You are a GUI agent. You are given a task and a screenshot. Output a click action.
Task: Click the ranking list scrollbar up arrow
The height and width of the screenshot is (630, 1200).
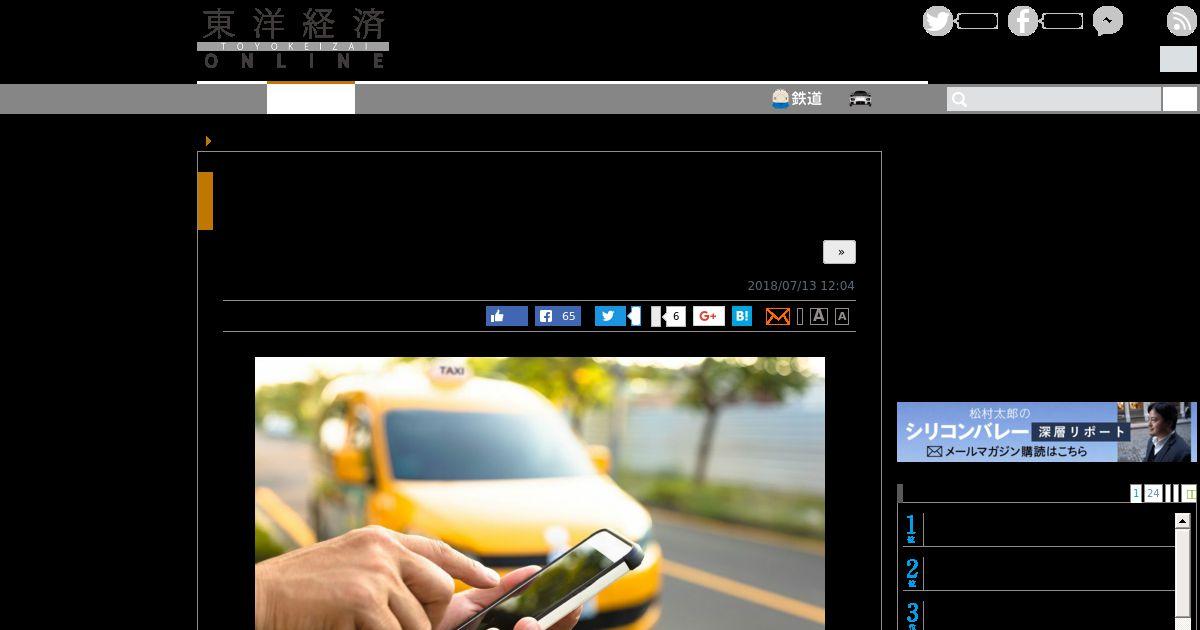pos(1182,520)
